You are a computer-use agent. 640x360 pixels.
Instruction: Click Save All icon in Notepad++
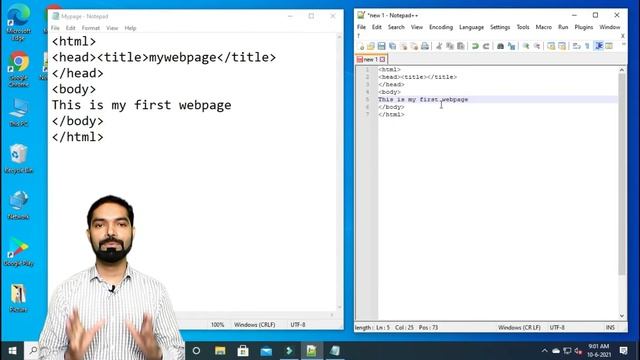tap(392, 46)
